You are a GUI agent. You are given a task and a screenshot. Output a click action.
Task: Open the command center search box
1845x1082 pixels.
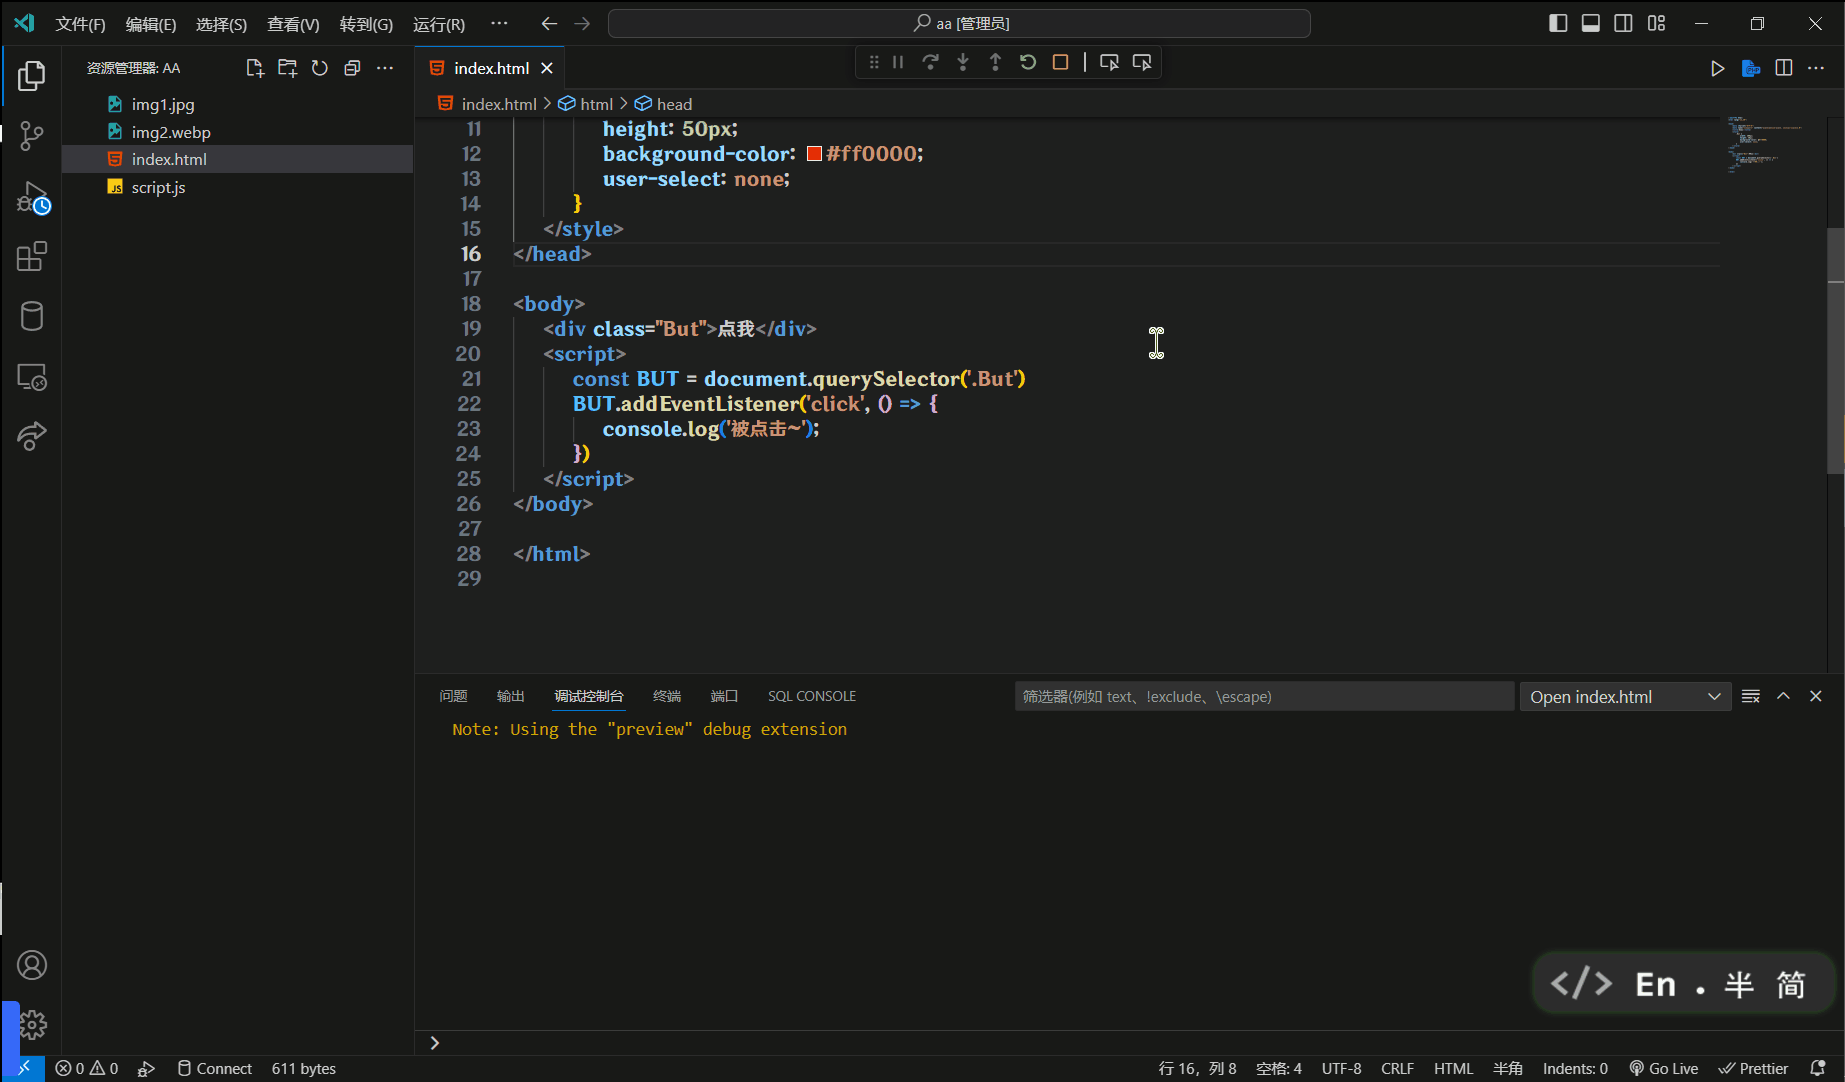(x=959, y=23)
